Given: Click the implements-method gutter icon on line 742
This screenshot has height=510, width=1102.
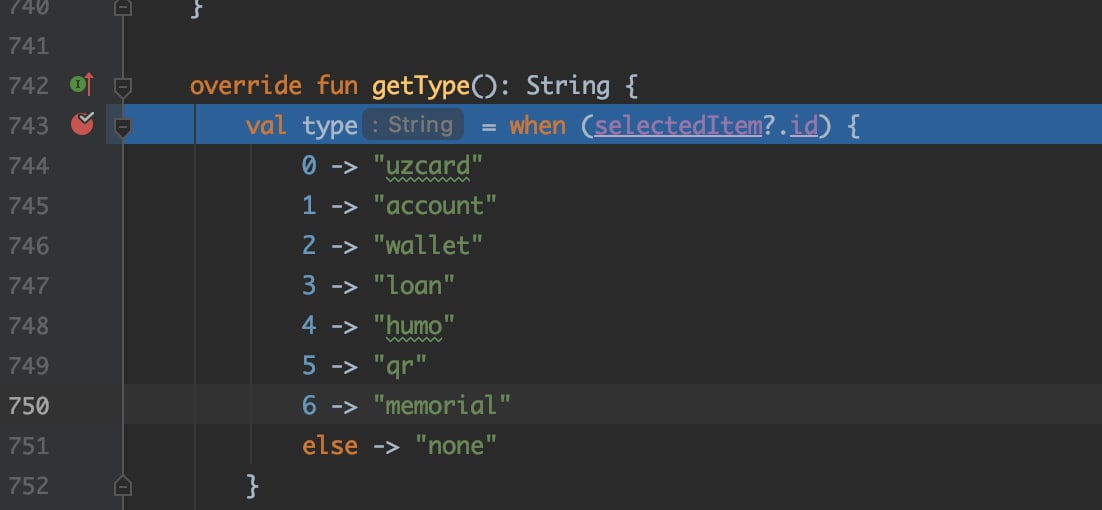Looking at the screenshot, I should click(82, 85).
